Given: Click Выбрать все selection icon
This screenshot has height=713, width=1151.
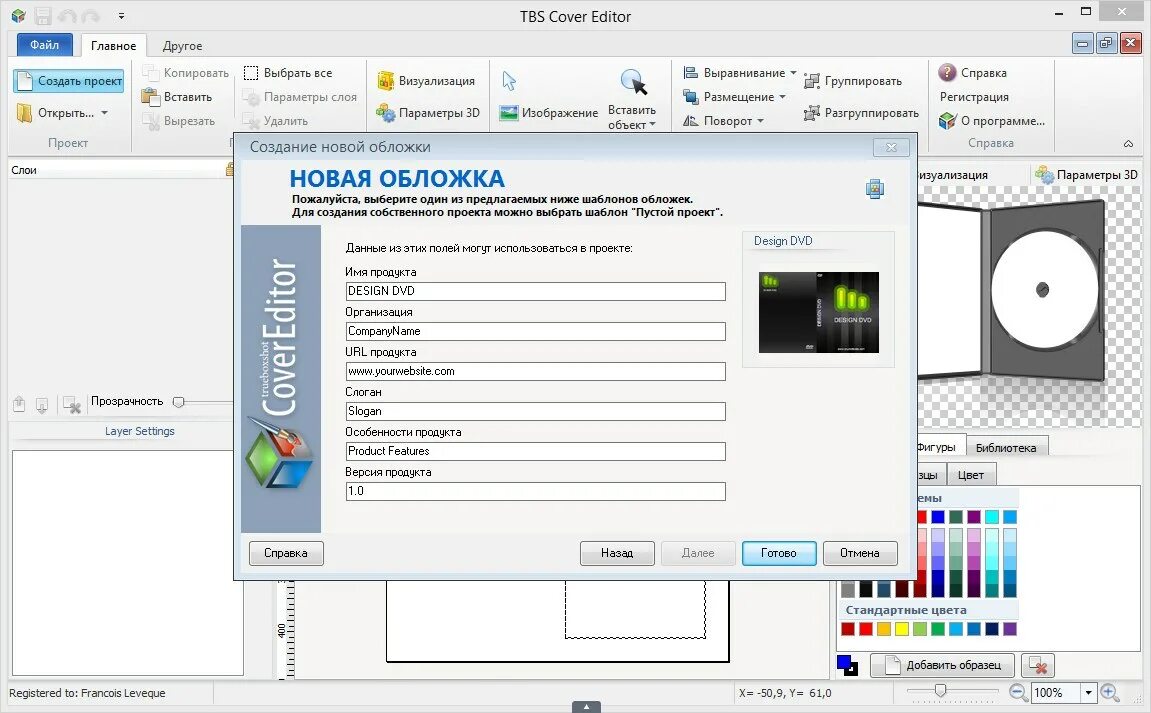Looking at the screenshot, I should click(251, 73).
